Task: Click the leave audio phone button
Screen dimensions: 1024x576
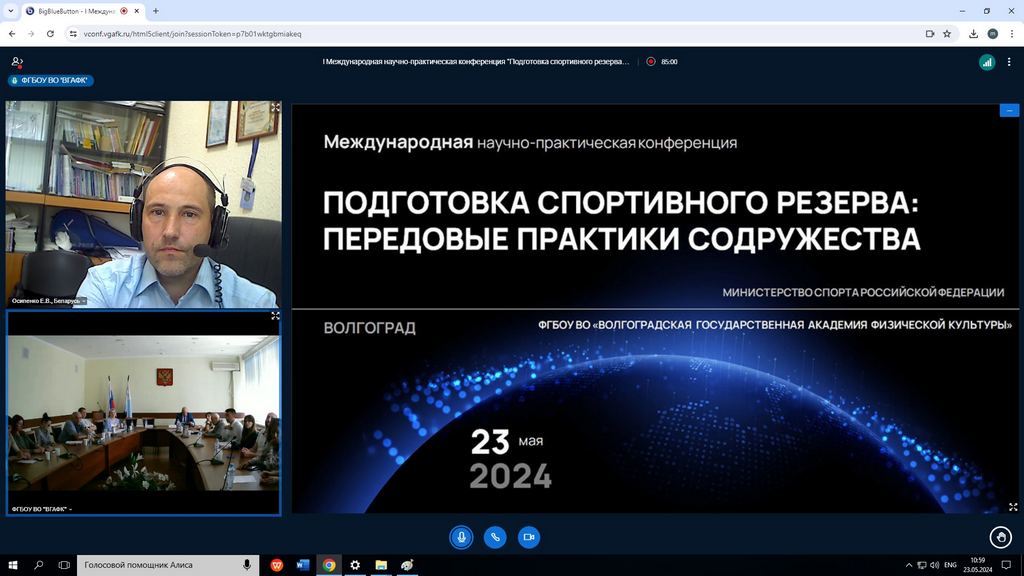Action: [495, 537]
